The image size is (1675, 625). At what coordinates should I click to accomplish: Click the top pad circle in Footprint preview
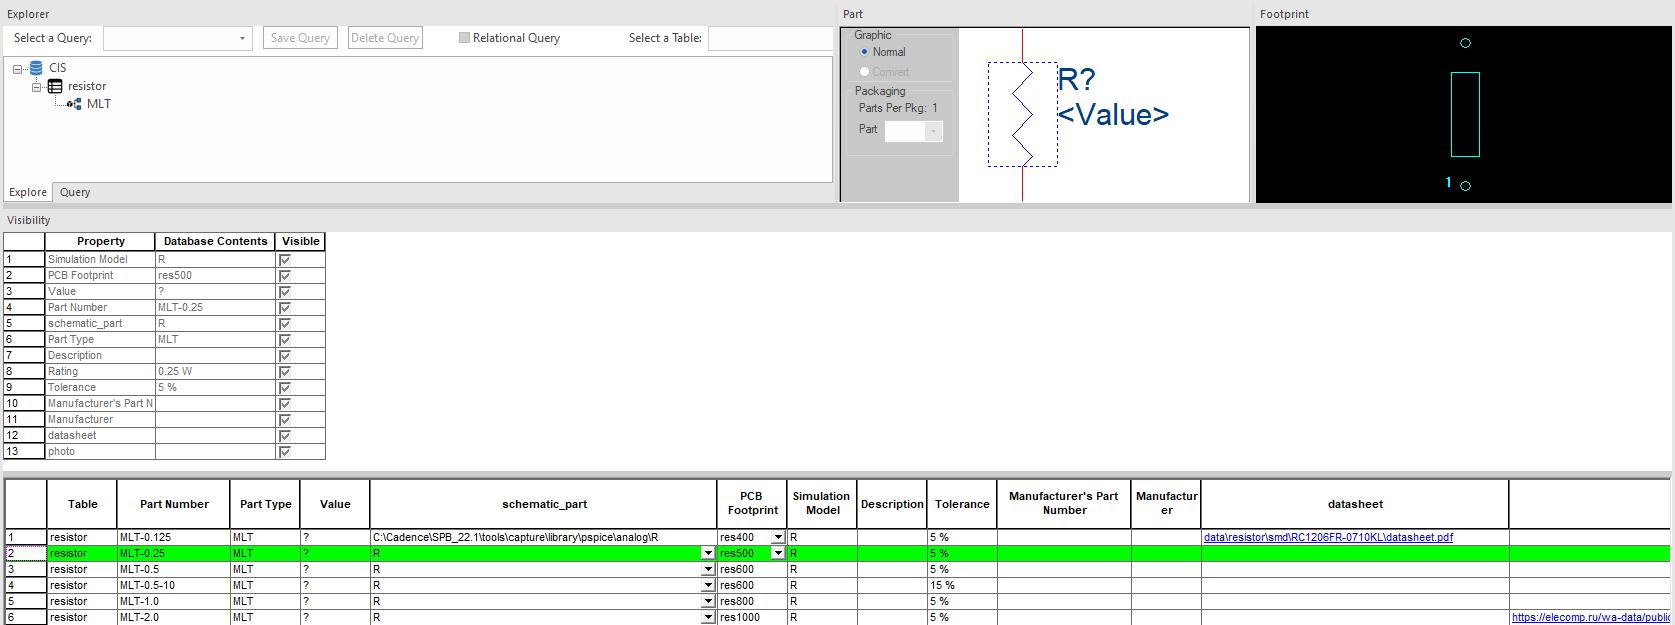(1465, 43)
